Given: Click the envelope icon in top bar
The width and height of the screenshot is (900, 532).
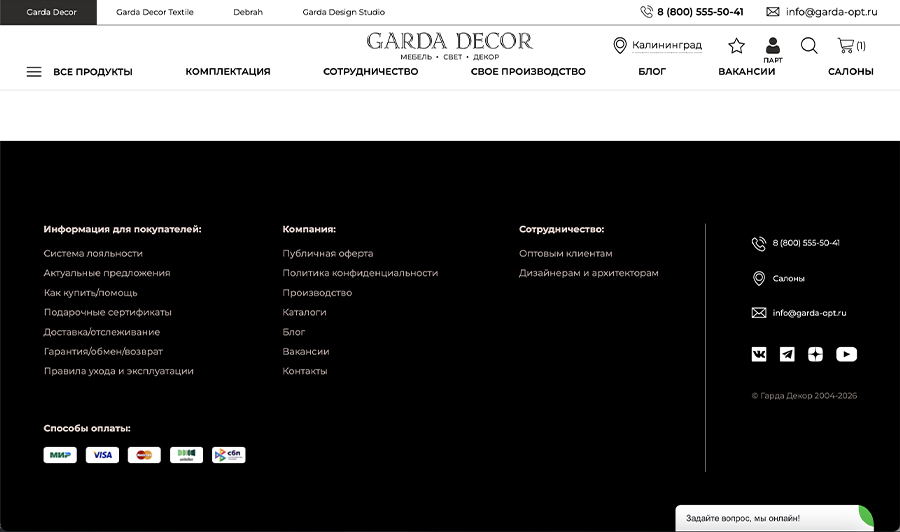Looking at the screenshot, I should coord(773,11).
